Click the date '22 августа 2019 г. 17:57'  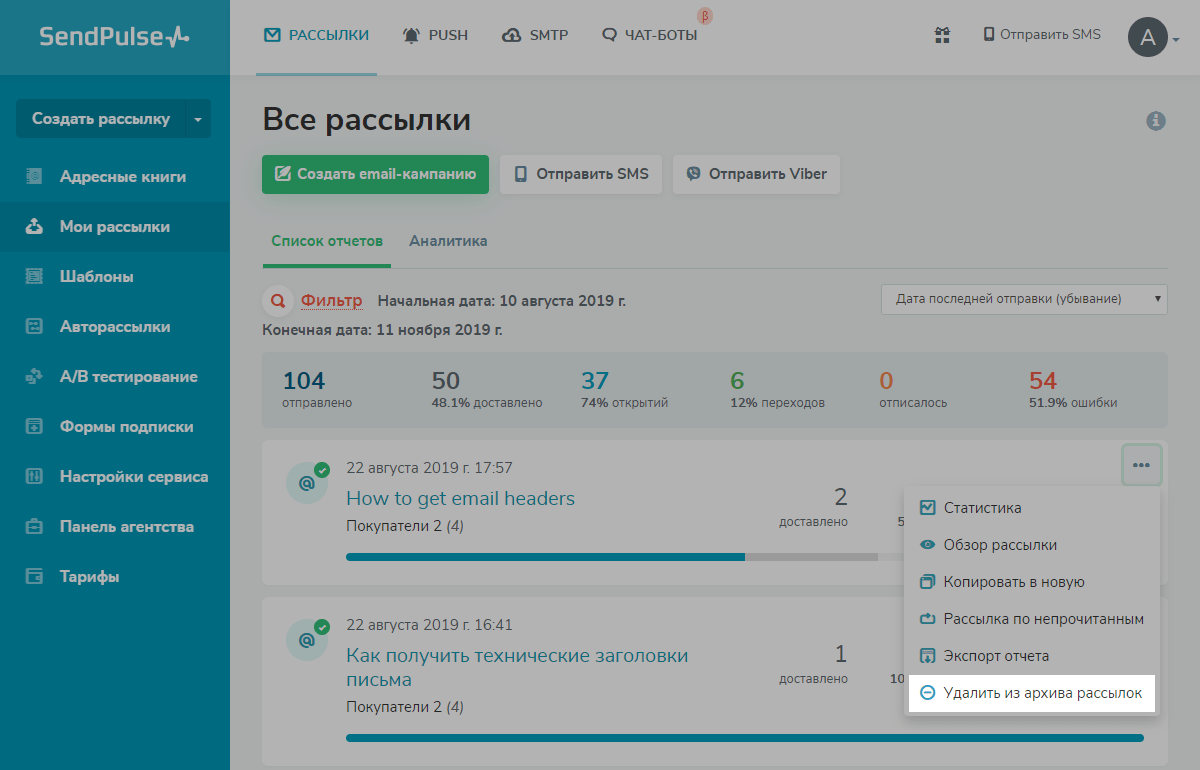coord(429,467)
